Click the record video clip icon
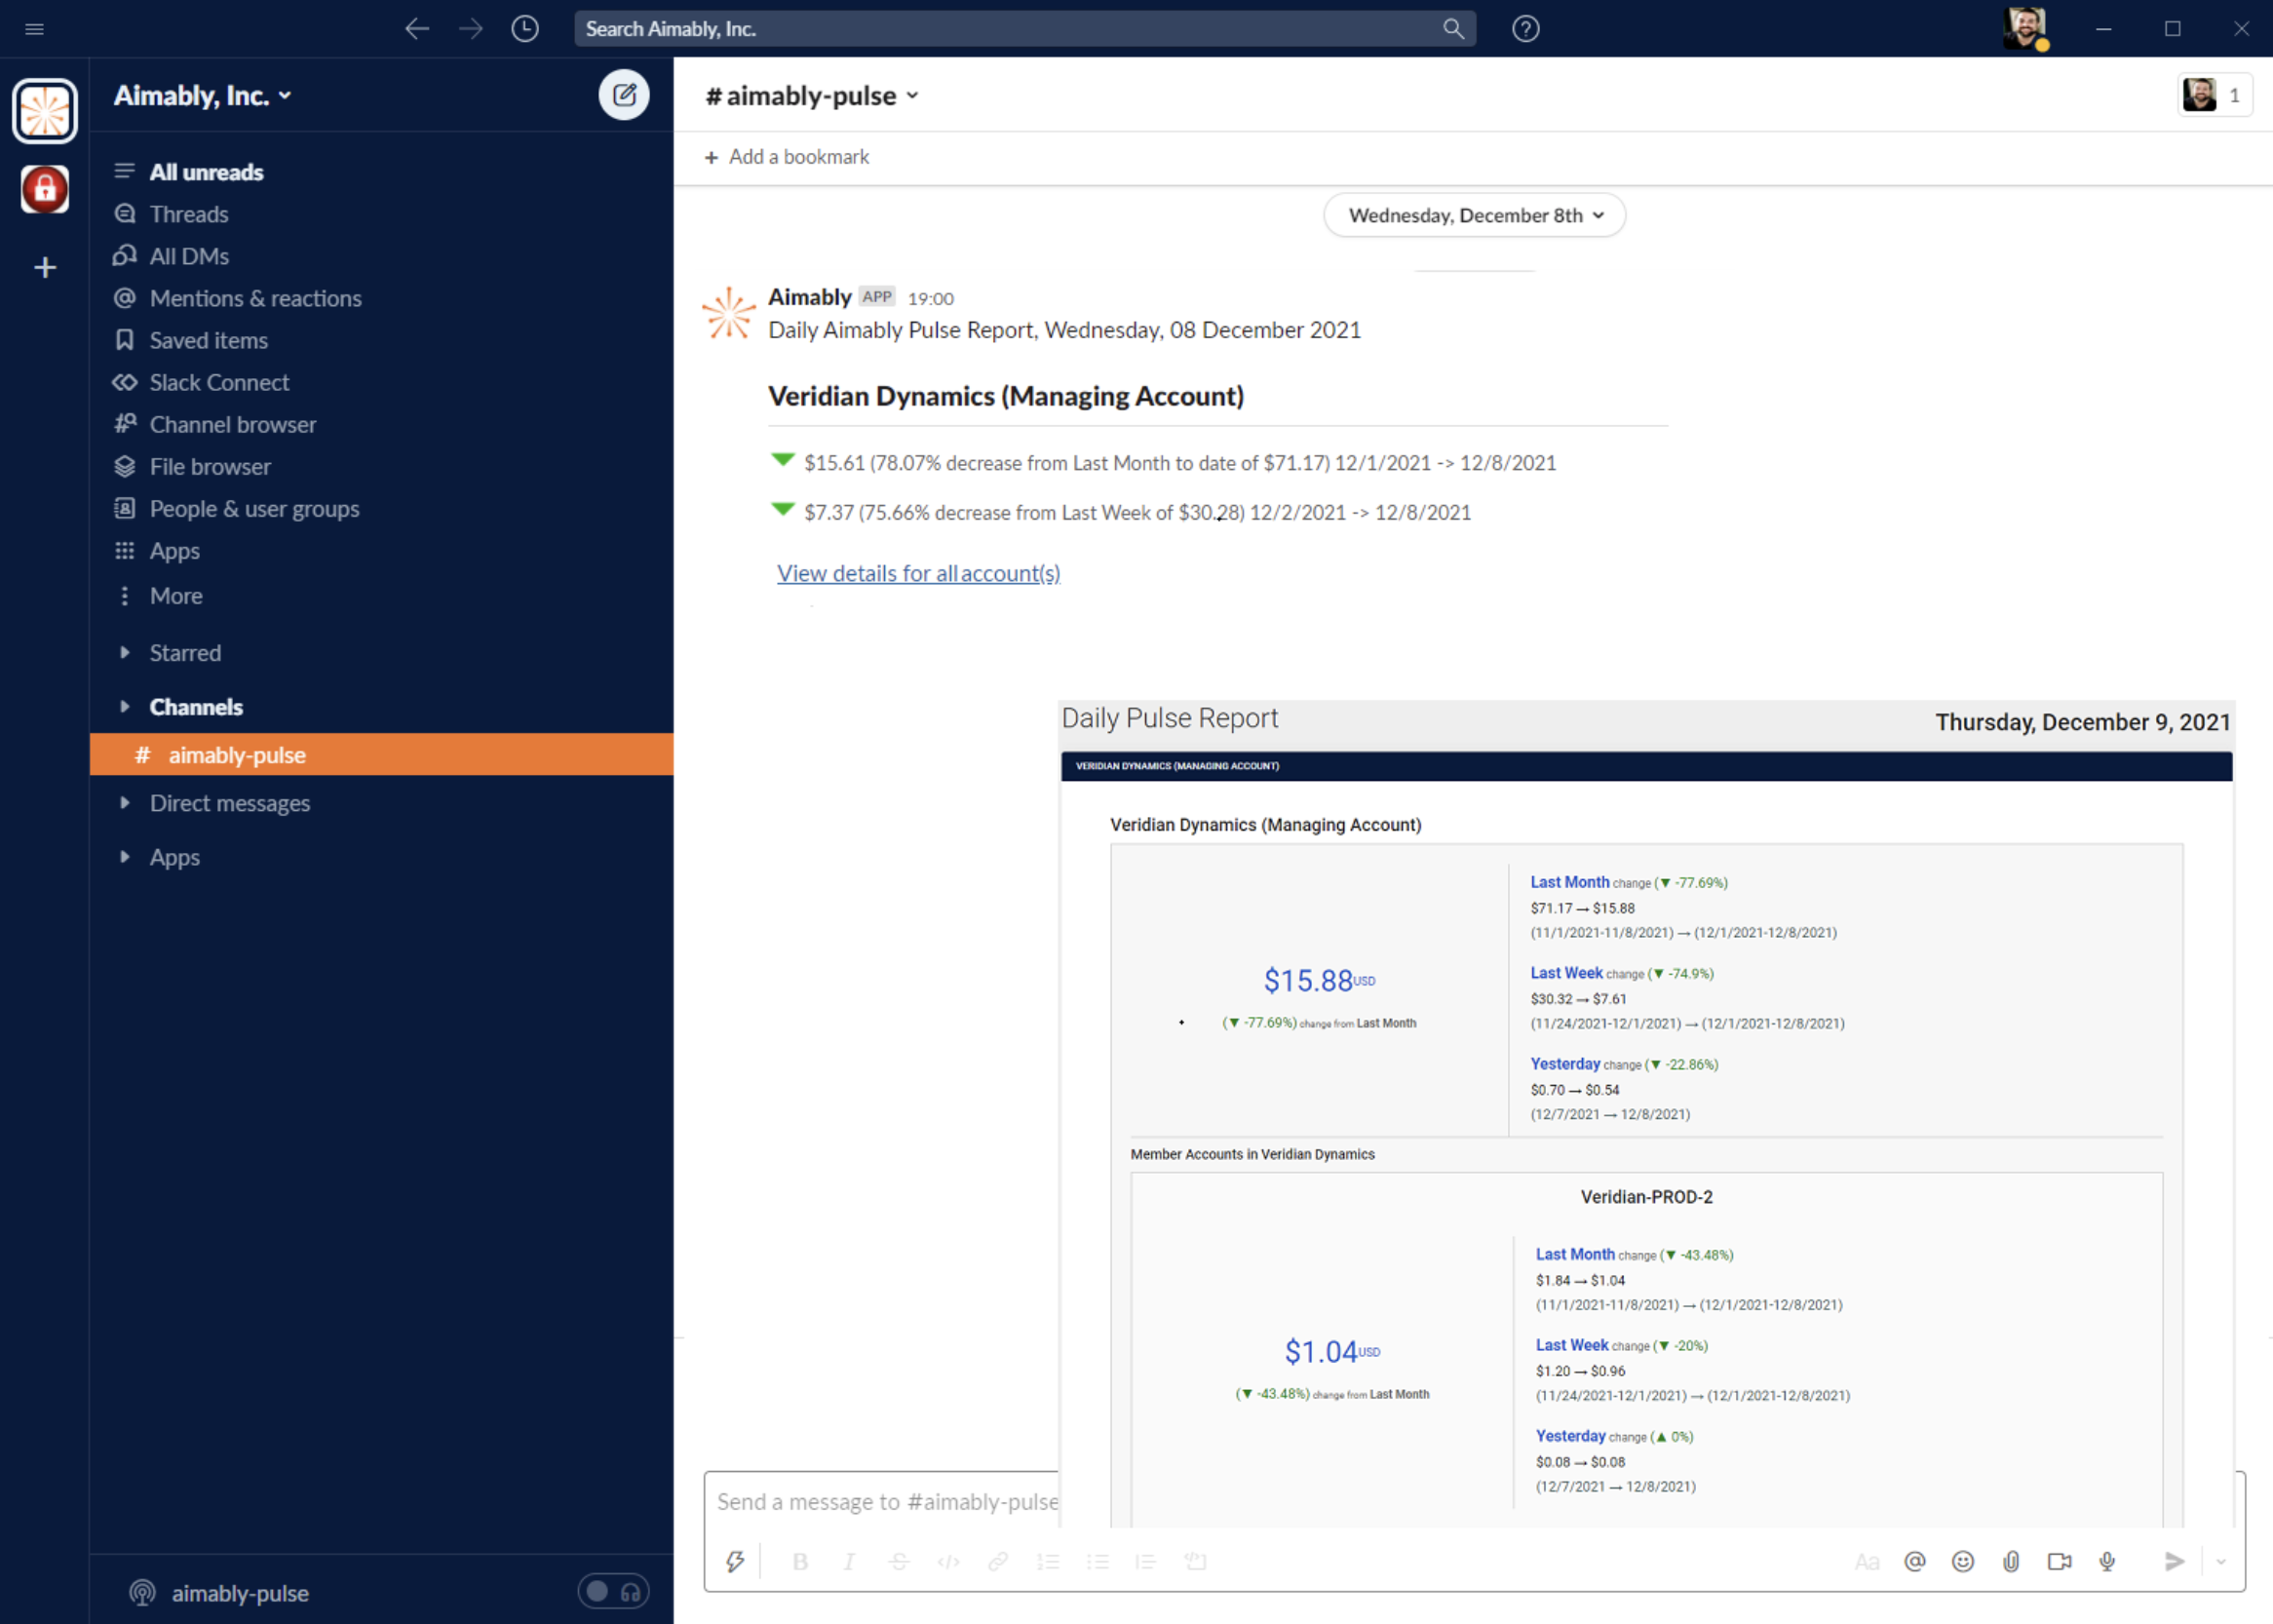 [x=2059, y=1561]
